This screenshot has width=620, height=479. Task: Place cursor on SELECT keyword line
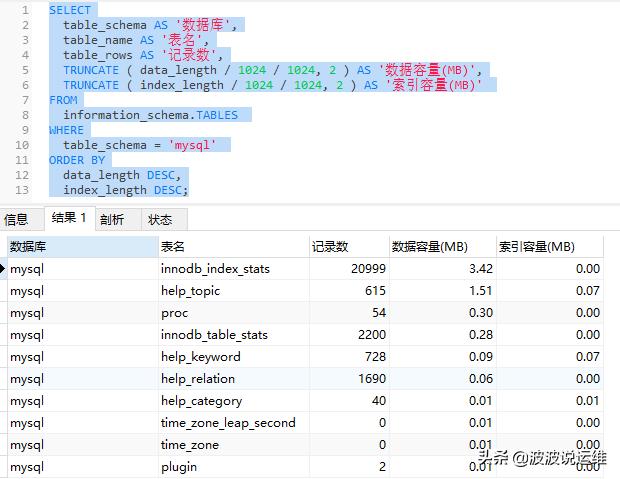(70, 10)
